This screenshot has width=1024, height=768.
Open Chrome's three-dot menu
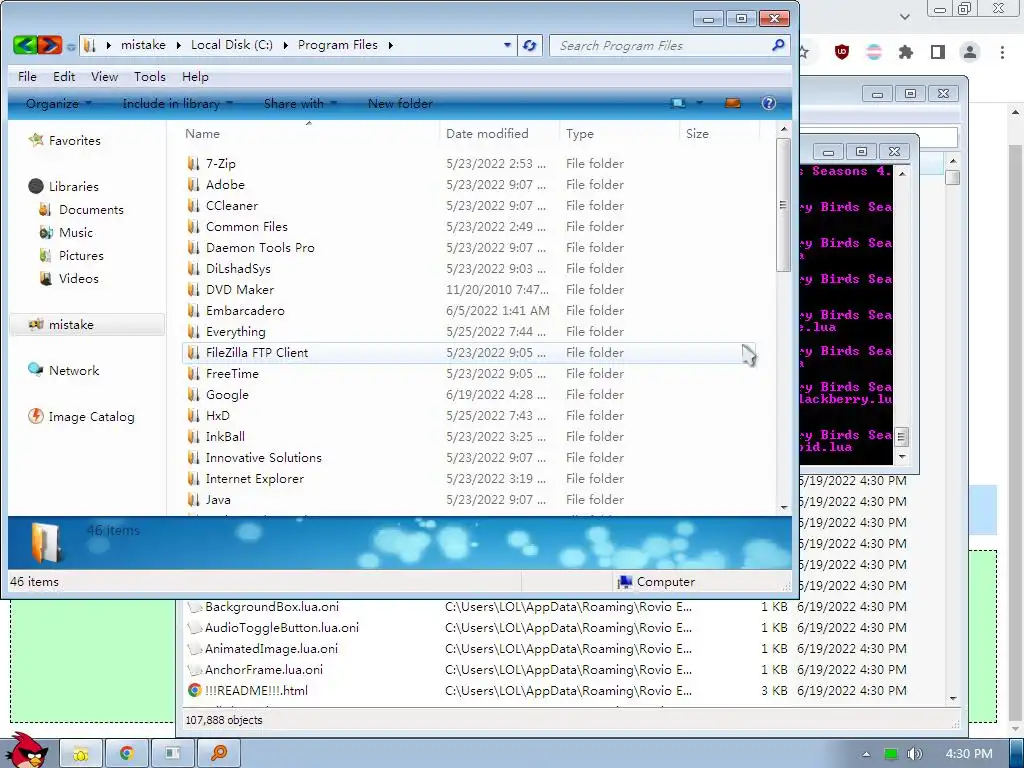click(1002, 52)
